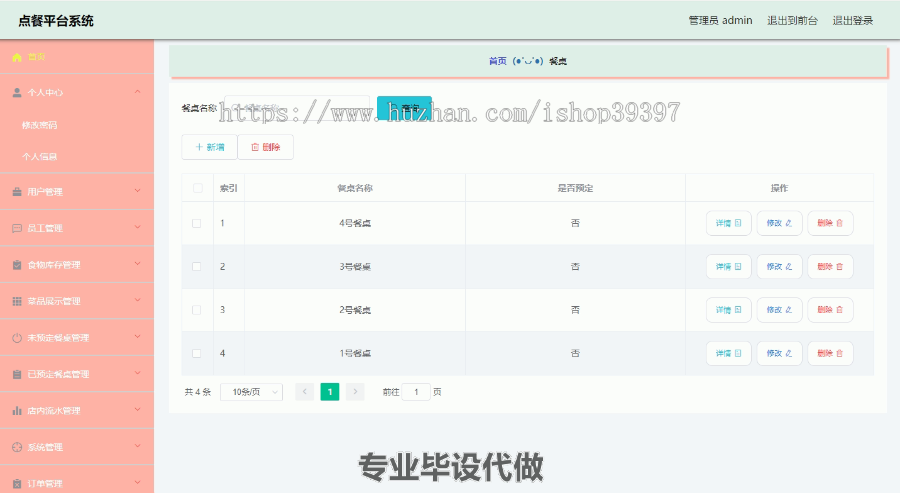Screen dimensions: 900x493
Task: Expand the 菜品展示管理 chevron
Action: coord(137,300)
